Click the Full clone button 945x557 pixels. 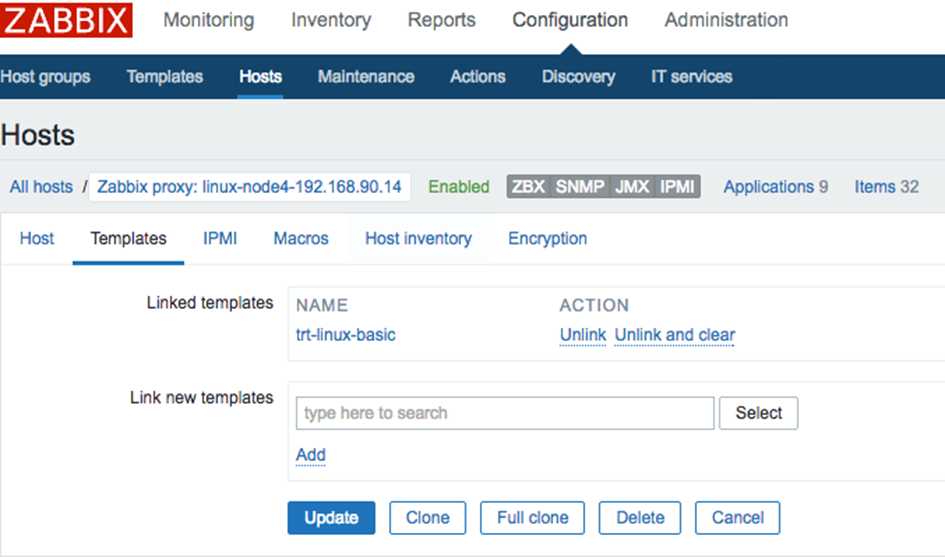(532, 518)
